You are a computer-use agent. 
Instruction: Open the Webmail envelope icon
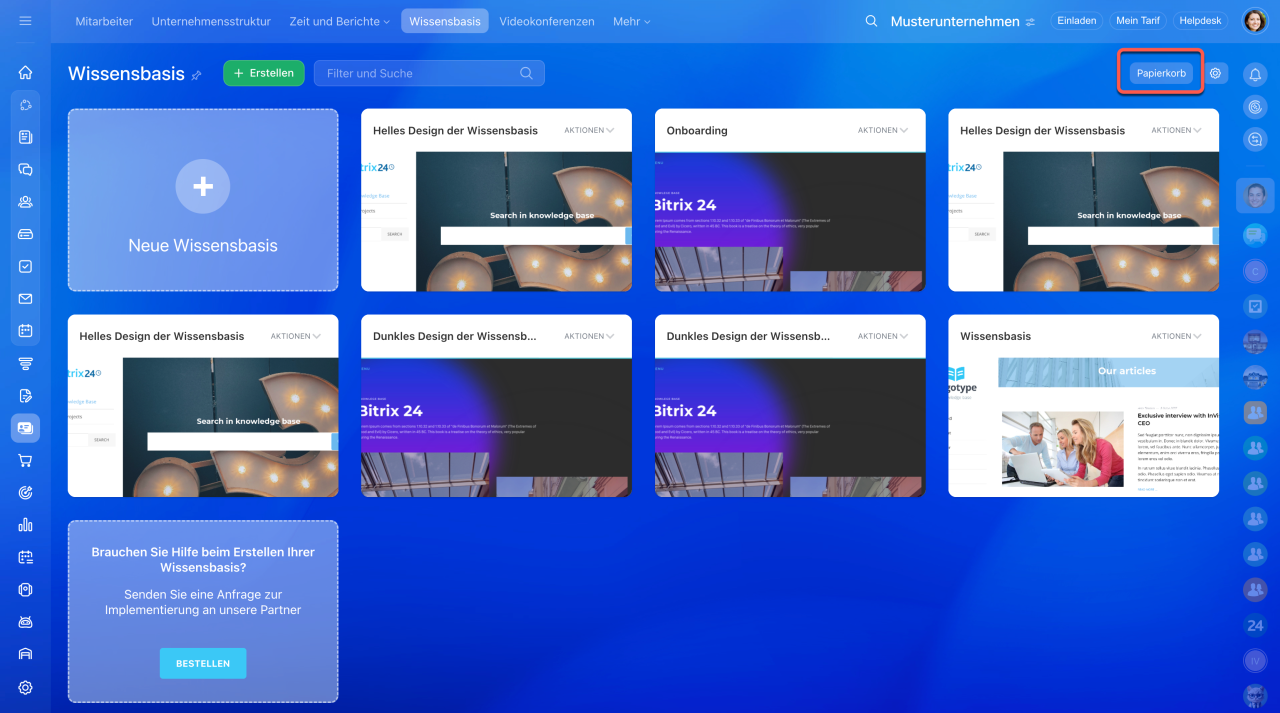(25, 299)
